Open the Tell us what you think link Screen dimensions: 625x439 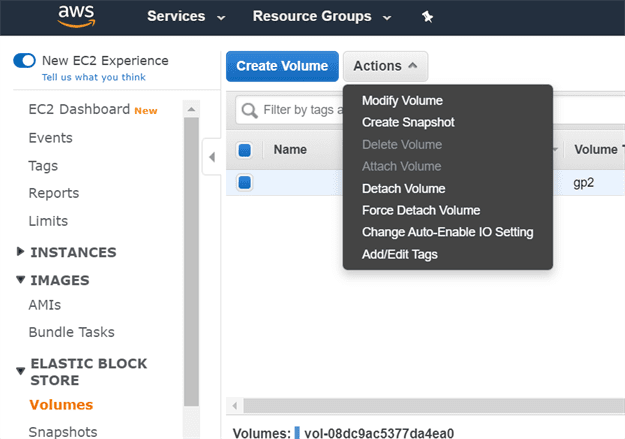93,77
